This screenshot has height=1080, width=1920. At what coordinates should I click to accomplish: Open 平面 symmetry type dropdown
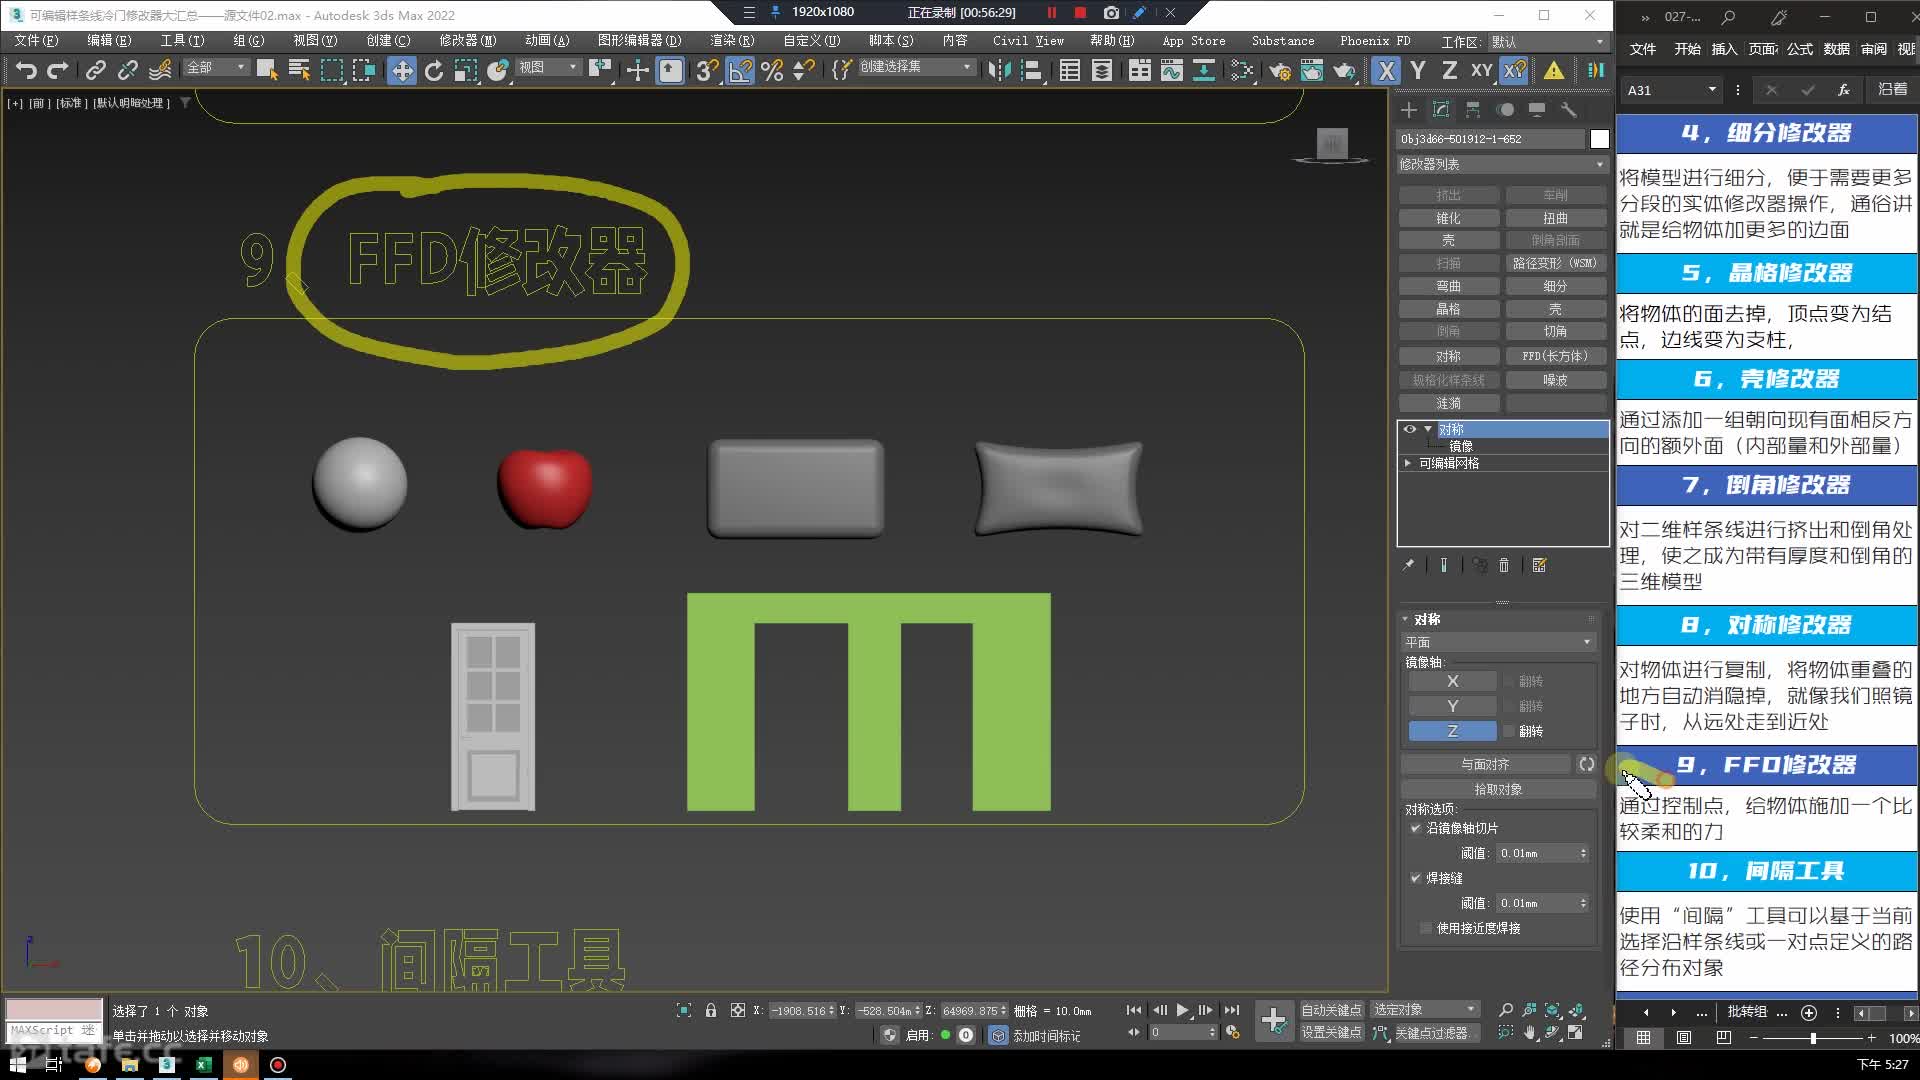[x=1497, y=642]
